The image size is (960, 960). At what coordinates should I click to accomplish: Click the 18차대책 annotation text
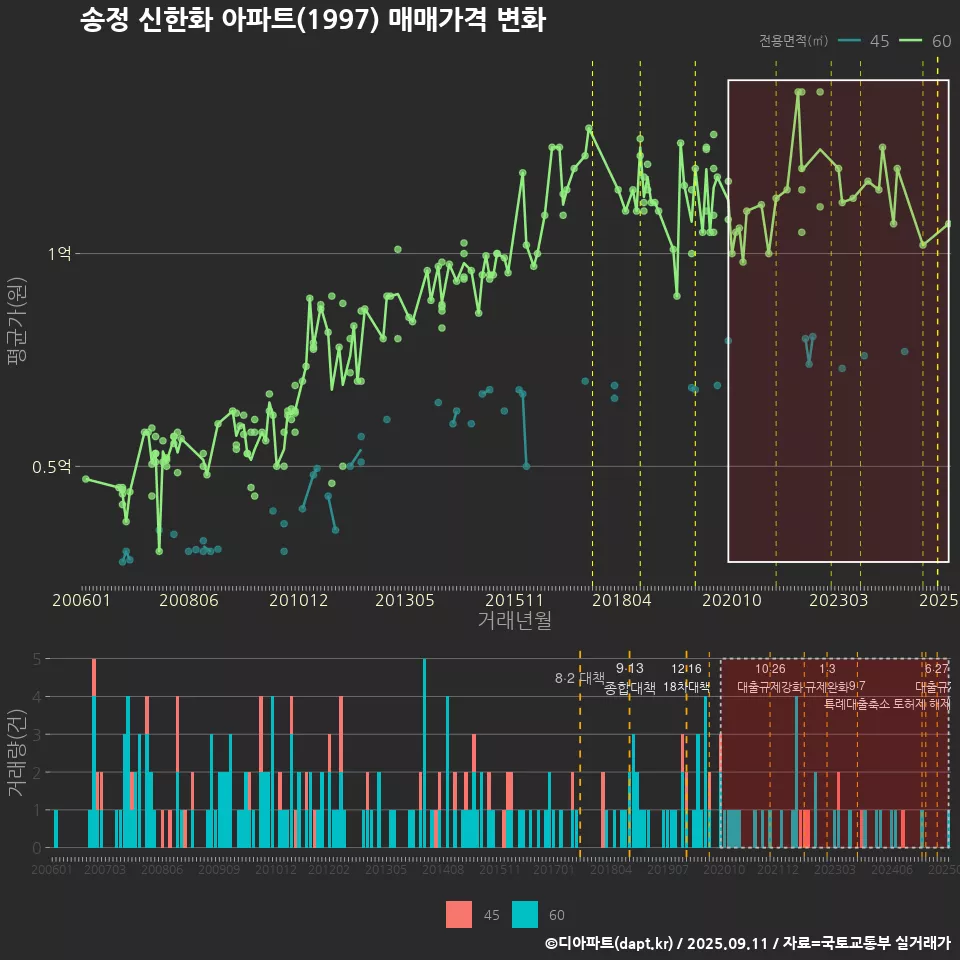click(686, 687)
